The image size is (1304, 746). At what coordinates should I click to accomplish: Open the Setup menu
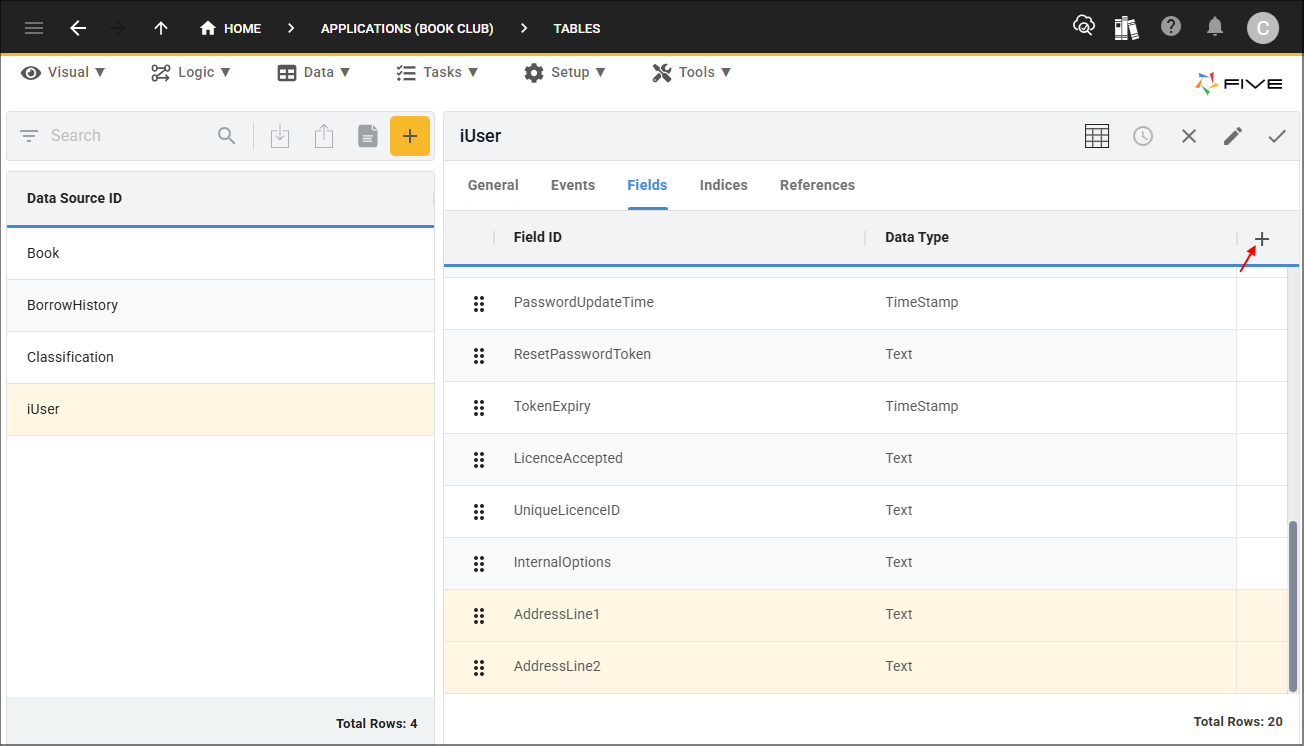coord(565,72)
